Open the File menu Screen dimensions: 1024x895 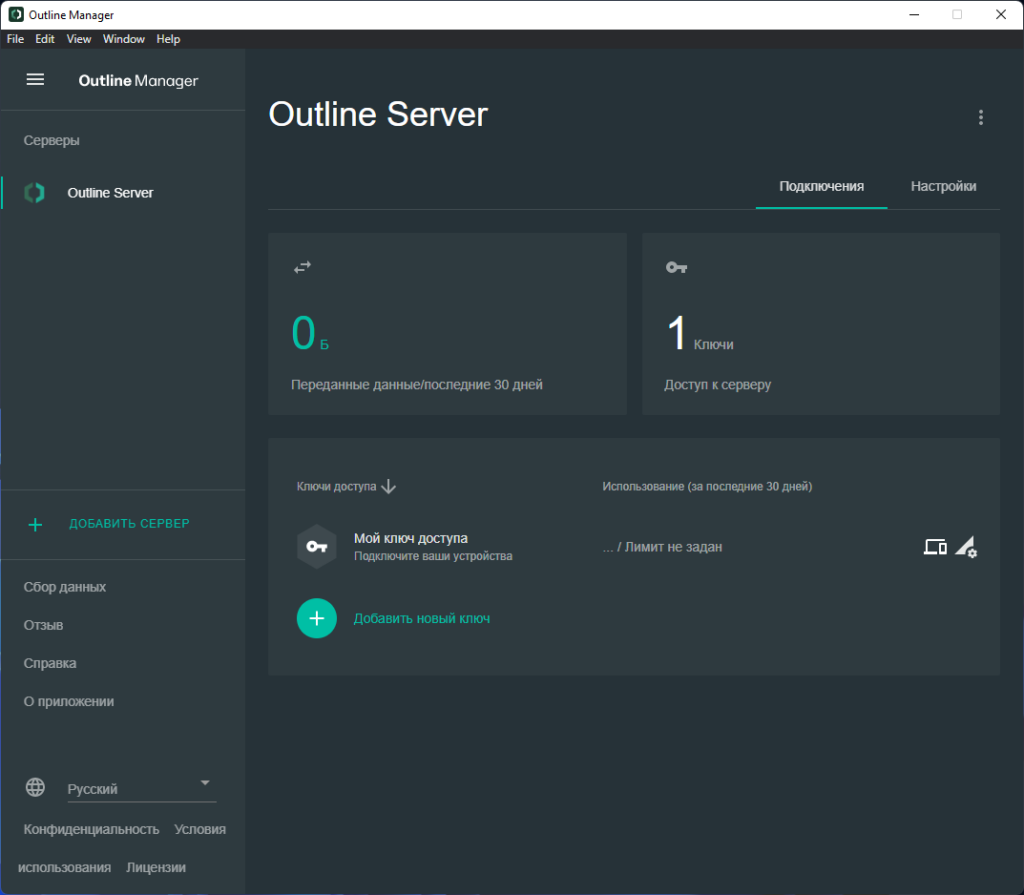[x=15, y=39]
